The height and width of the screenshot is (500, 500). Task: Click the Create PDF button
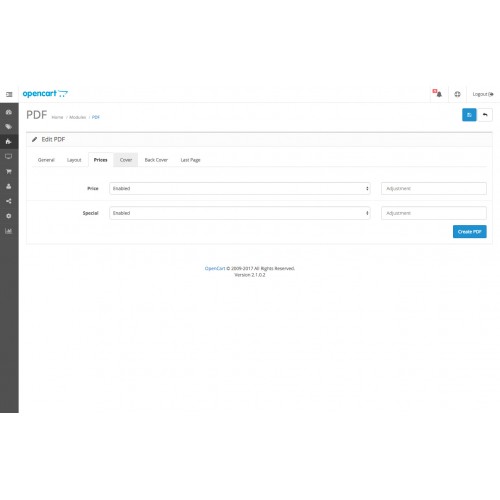click(469, 232)
